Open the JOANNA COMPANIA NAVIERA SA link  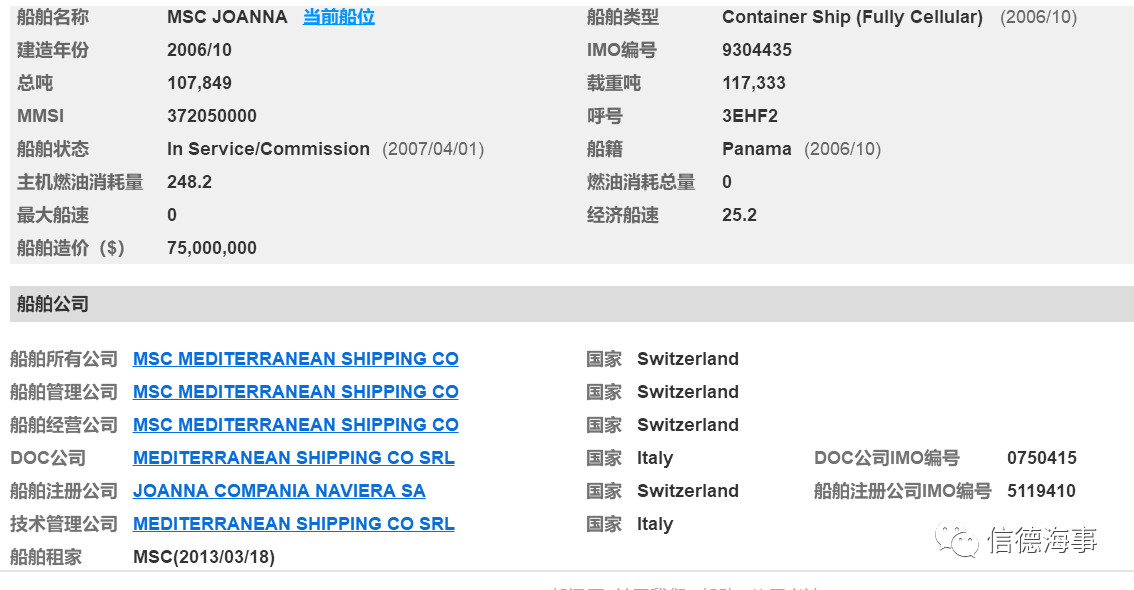pos(279,491)
